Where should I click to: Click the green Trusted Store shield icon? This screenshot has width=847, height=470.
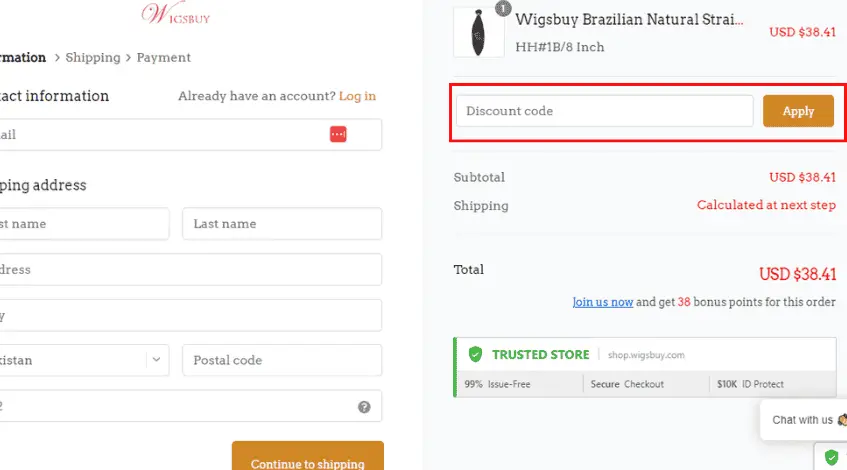[475, 355]
